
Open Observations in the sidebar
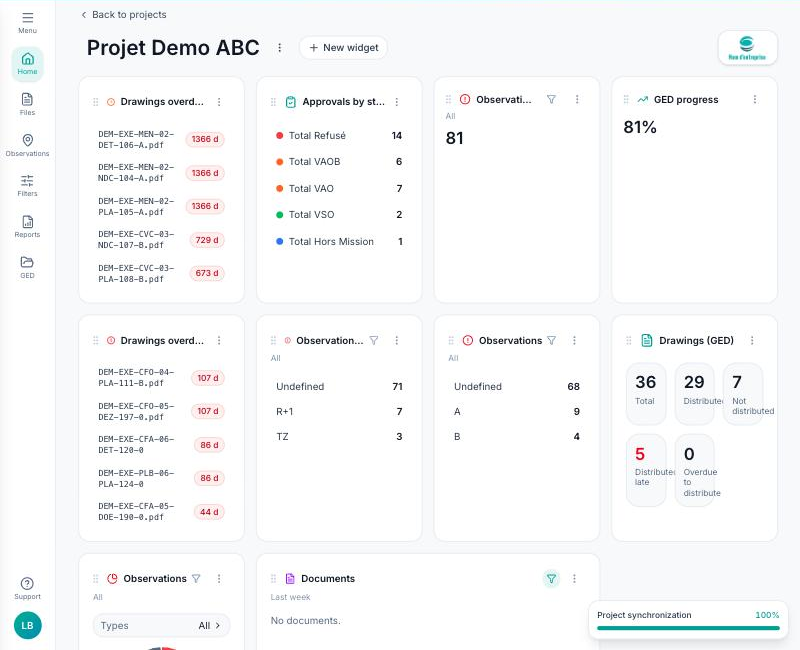28,145
